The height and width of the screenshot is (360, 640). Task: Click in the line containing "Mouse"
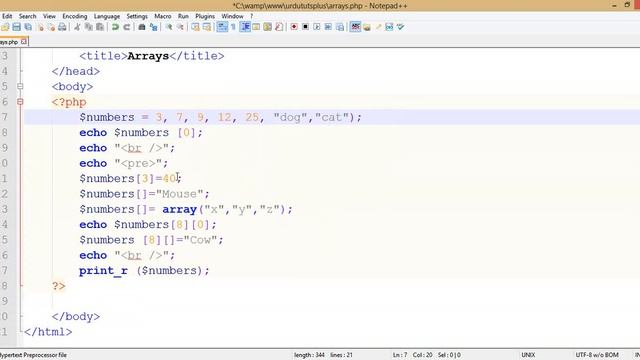144,194
